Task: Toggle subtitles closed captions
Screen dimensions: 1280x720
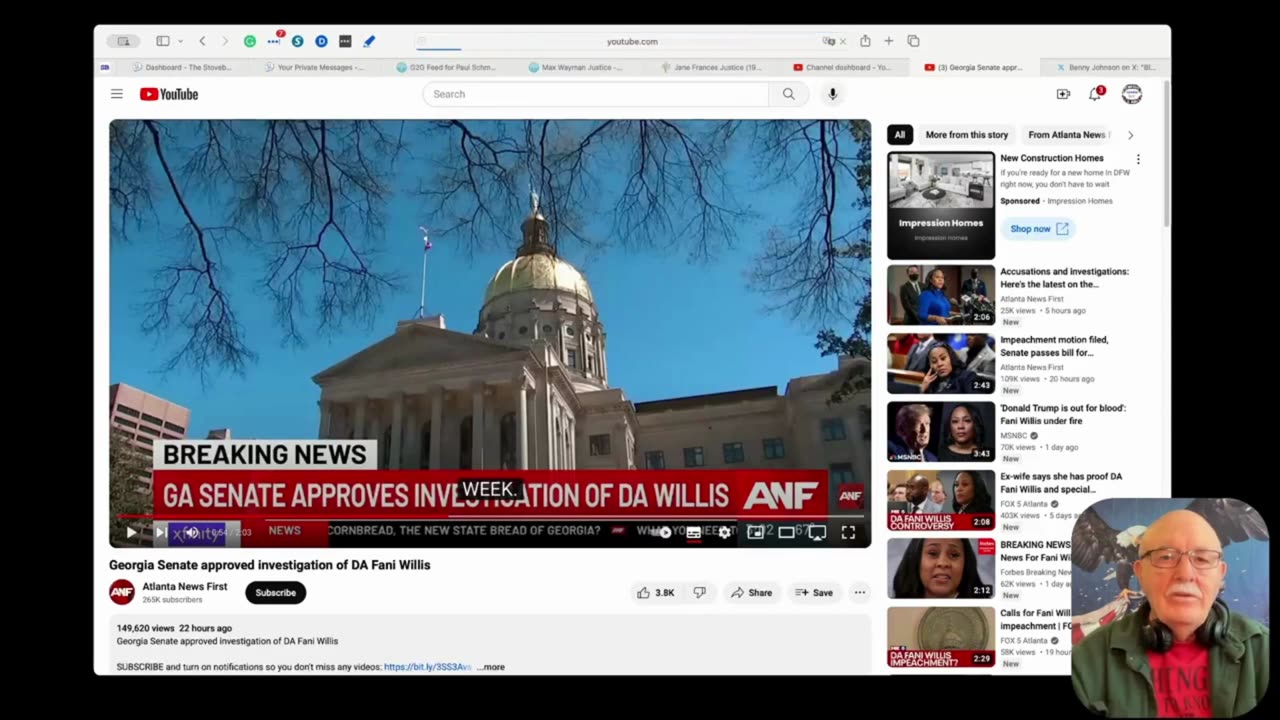Action: (693, 533)
